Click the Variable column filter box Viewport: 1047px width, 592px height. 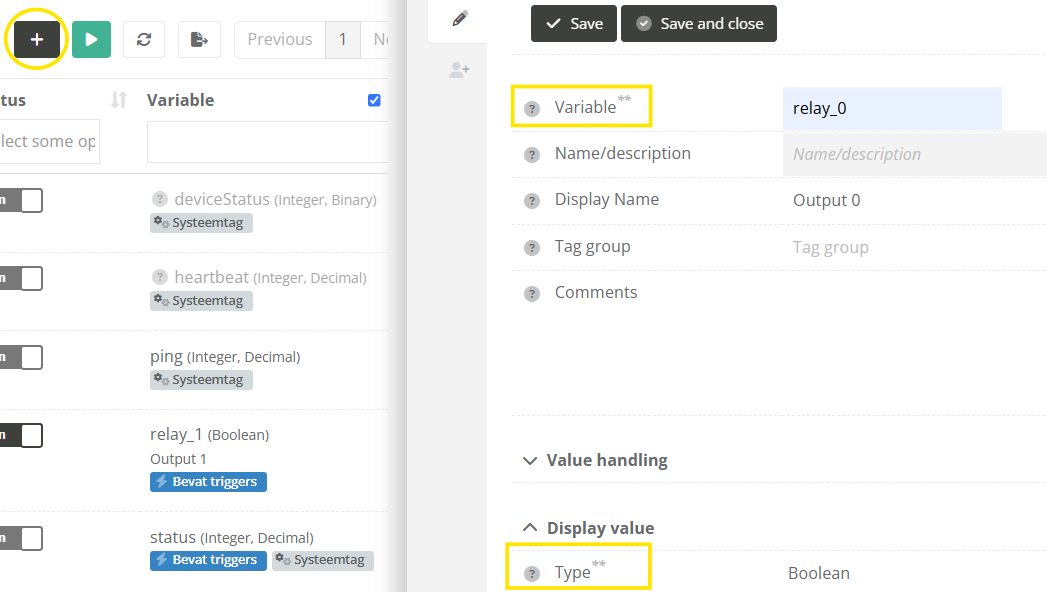click(267, 142)
